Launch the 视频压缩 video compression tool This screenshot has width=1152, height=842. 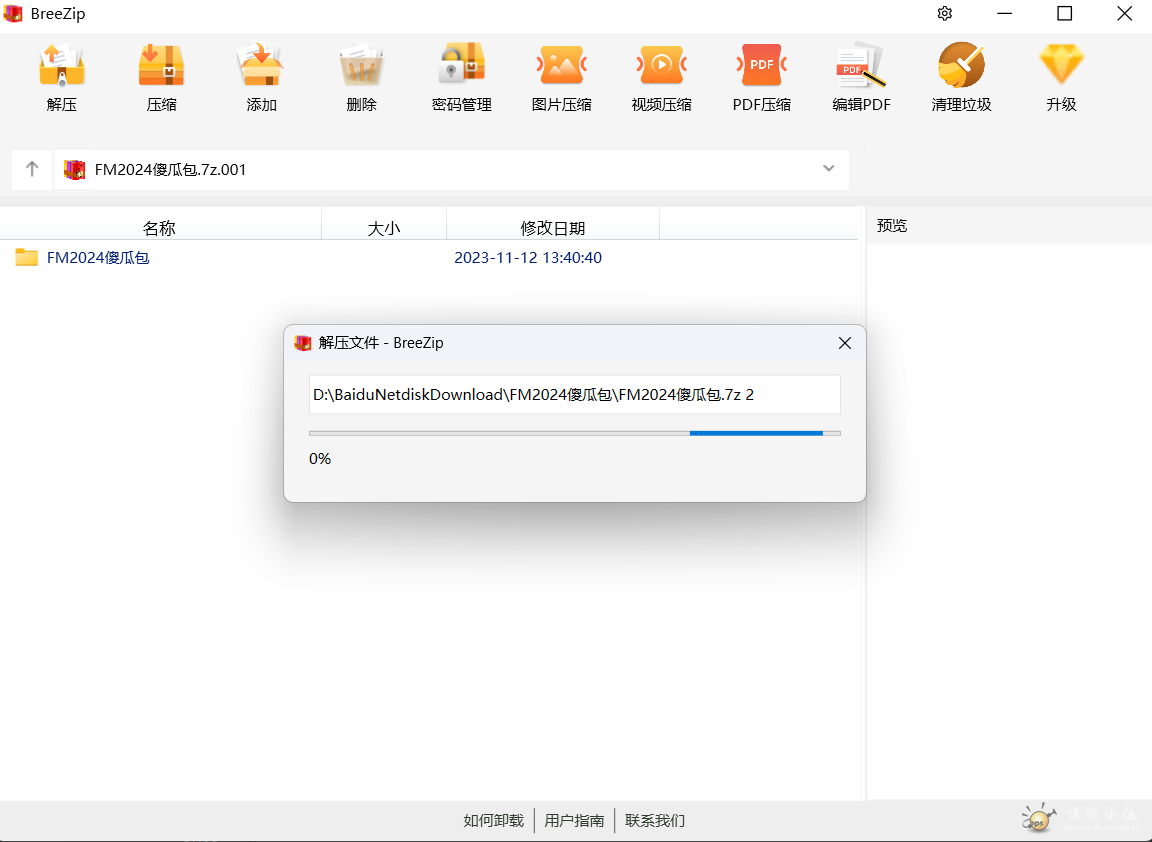pyautogui.click(x=661, y=66)
